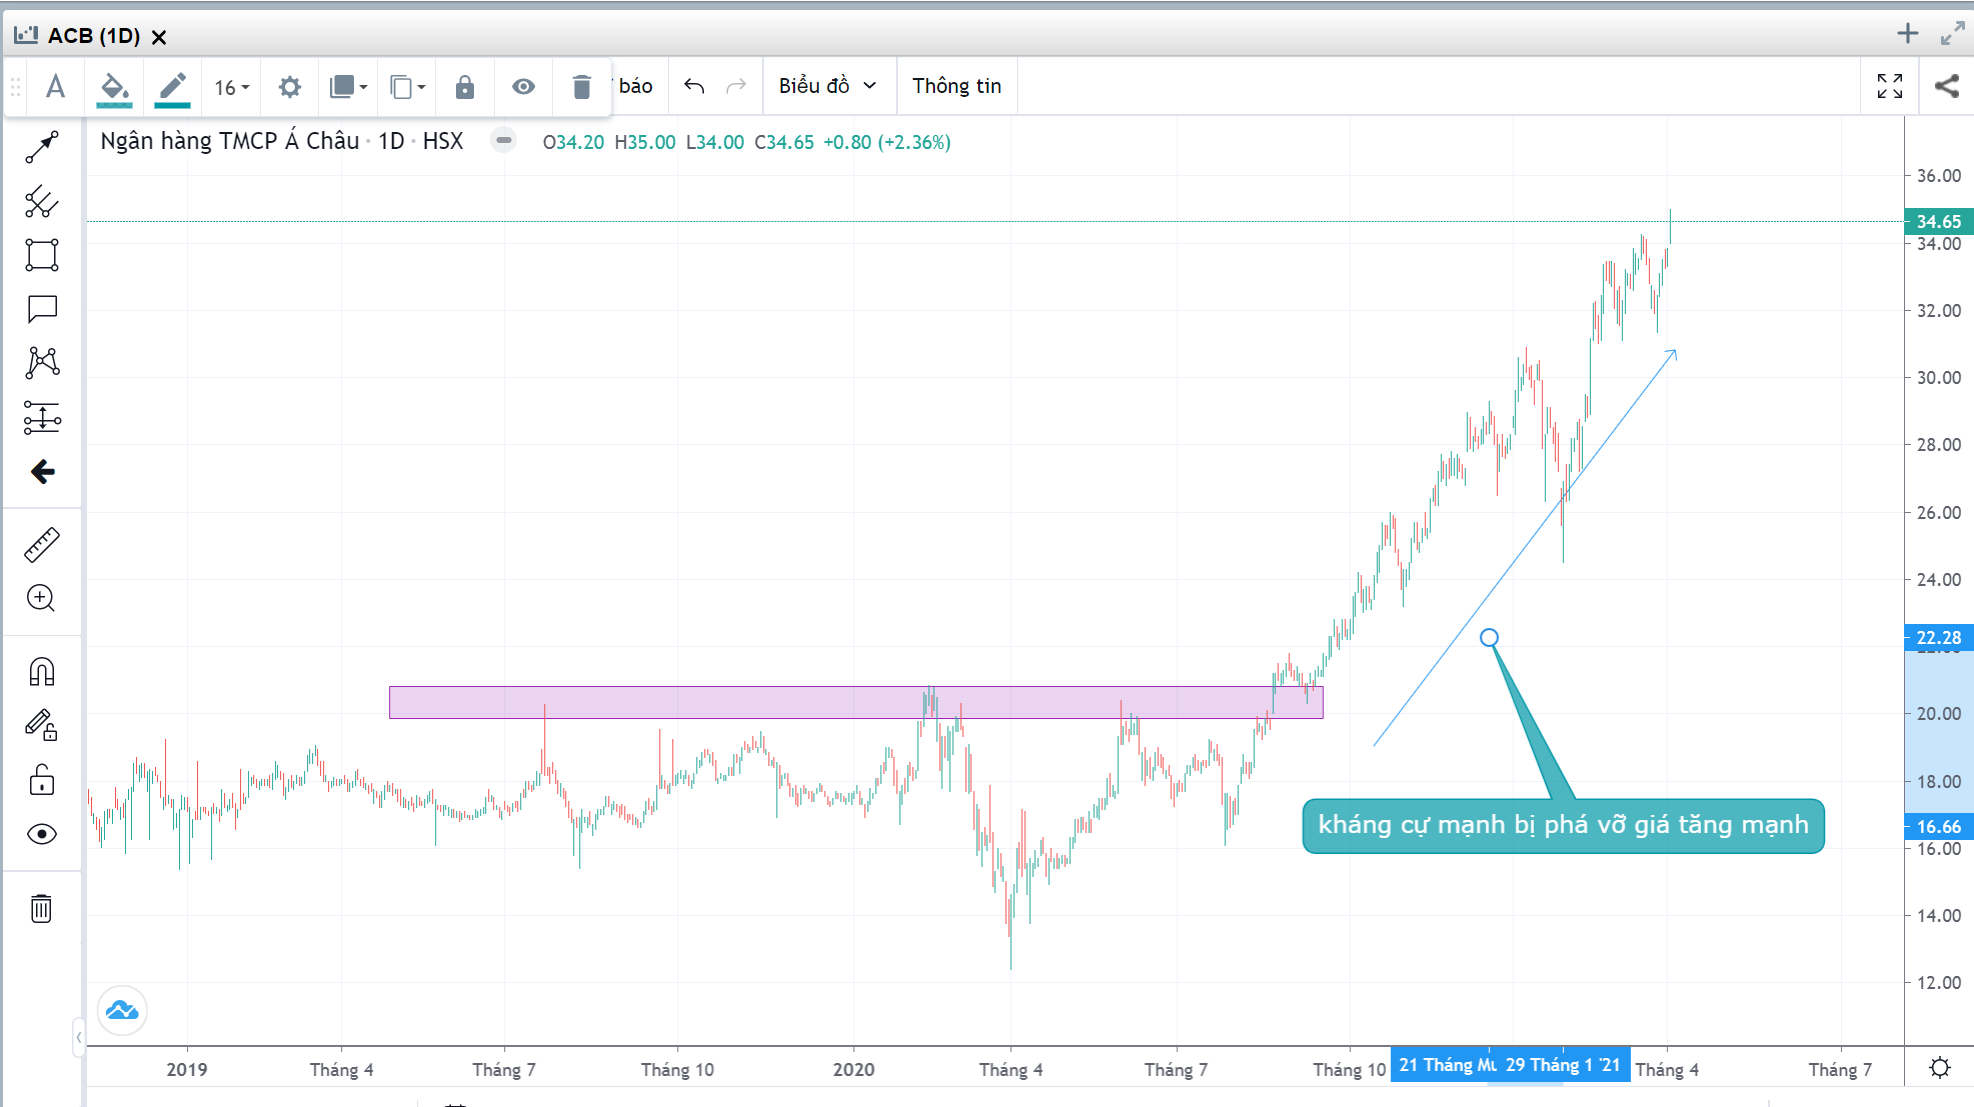Lock the selected callout drawing
The height and width of the screenshot is (1107, 1974).
pyautogui.click(x=465, y=87)
